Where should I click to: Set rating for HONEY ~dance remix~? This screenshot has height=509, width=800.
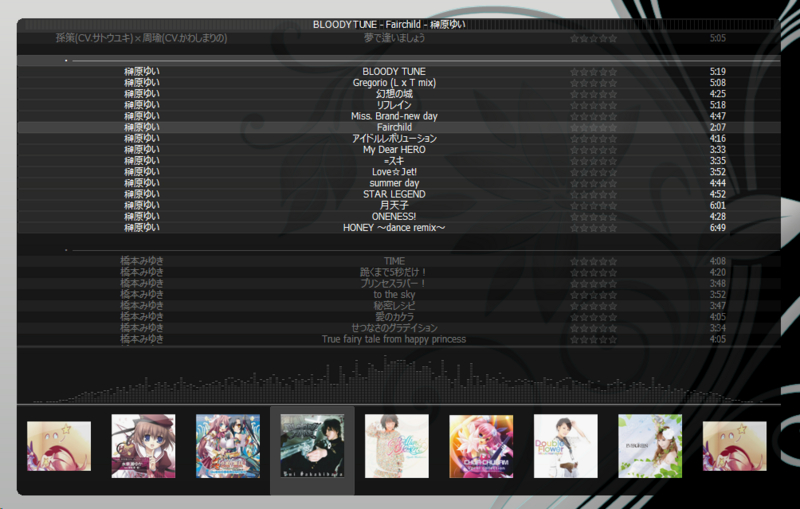tap(593, 228)
